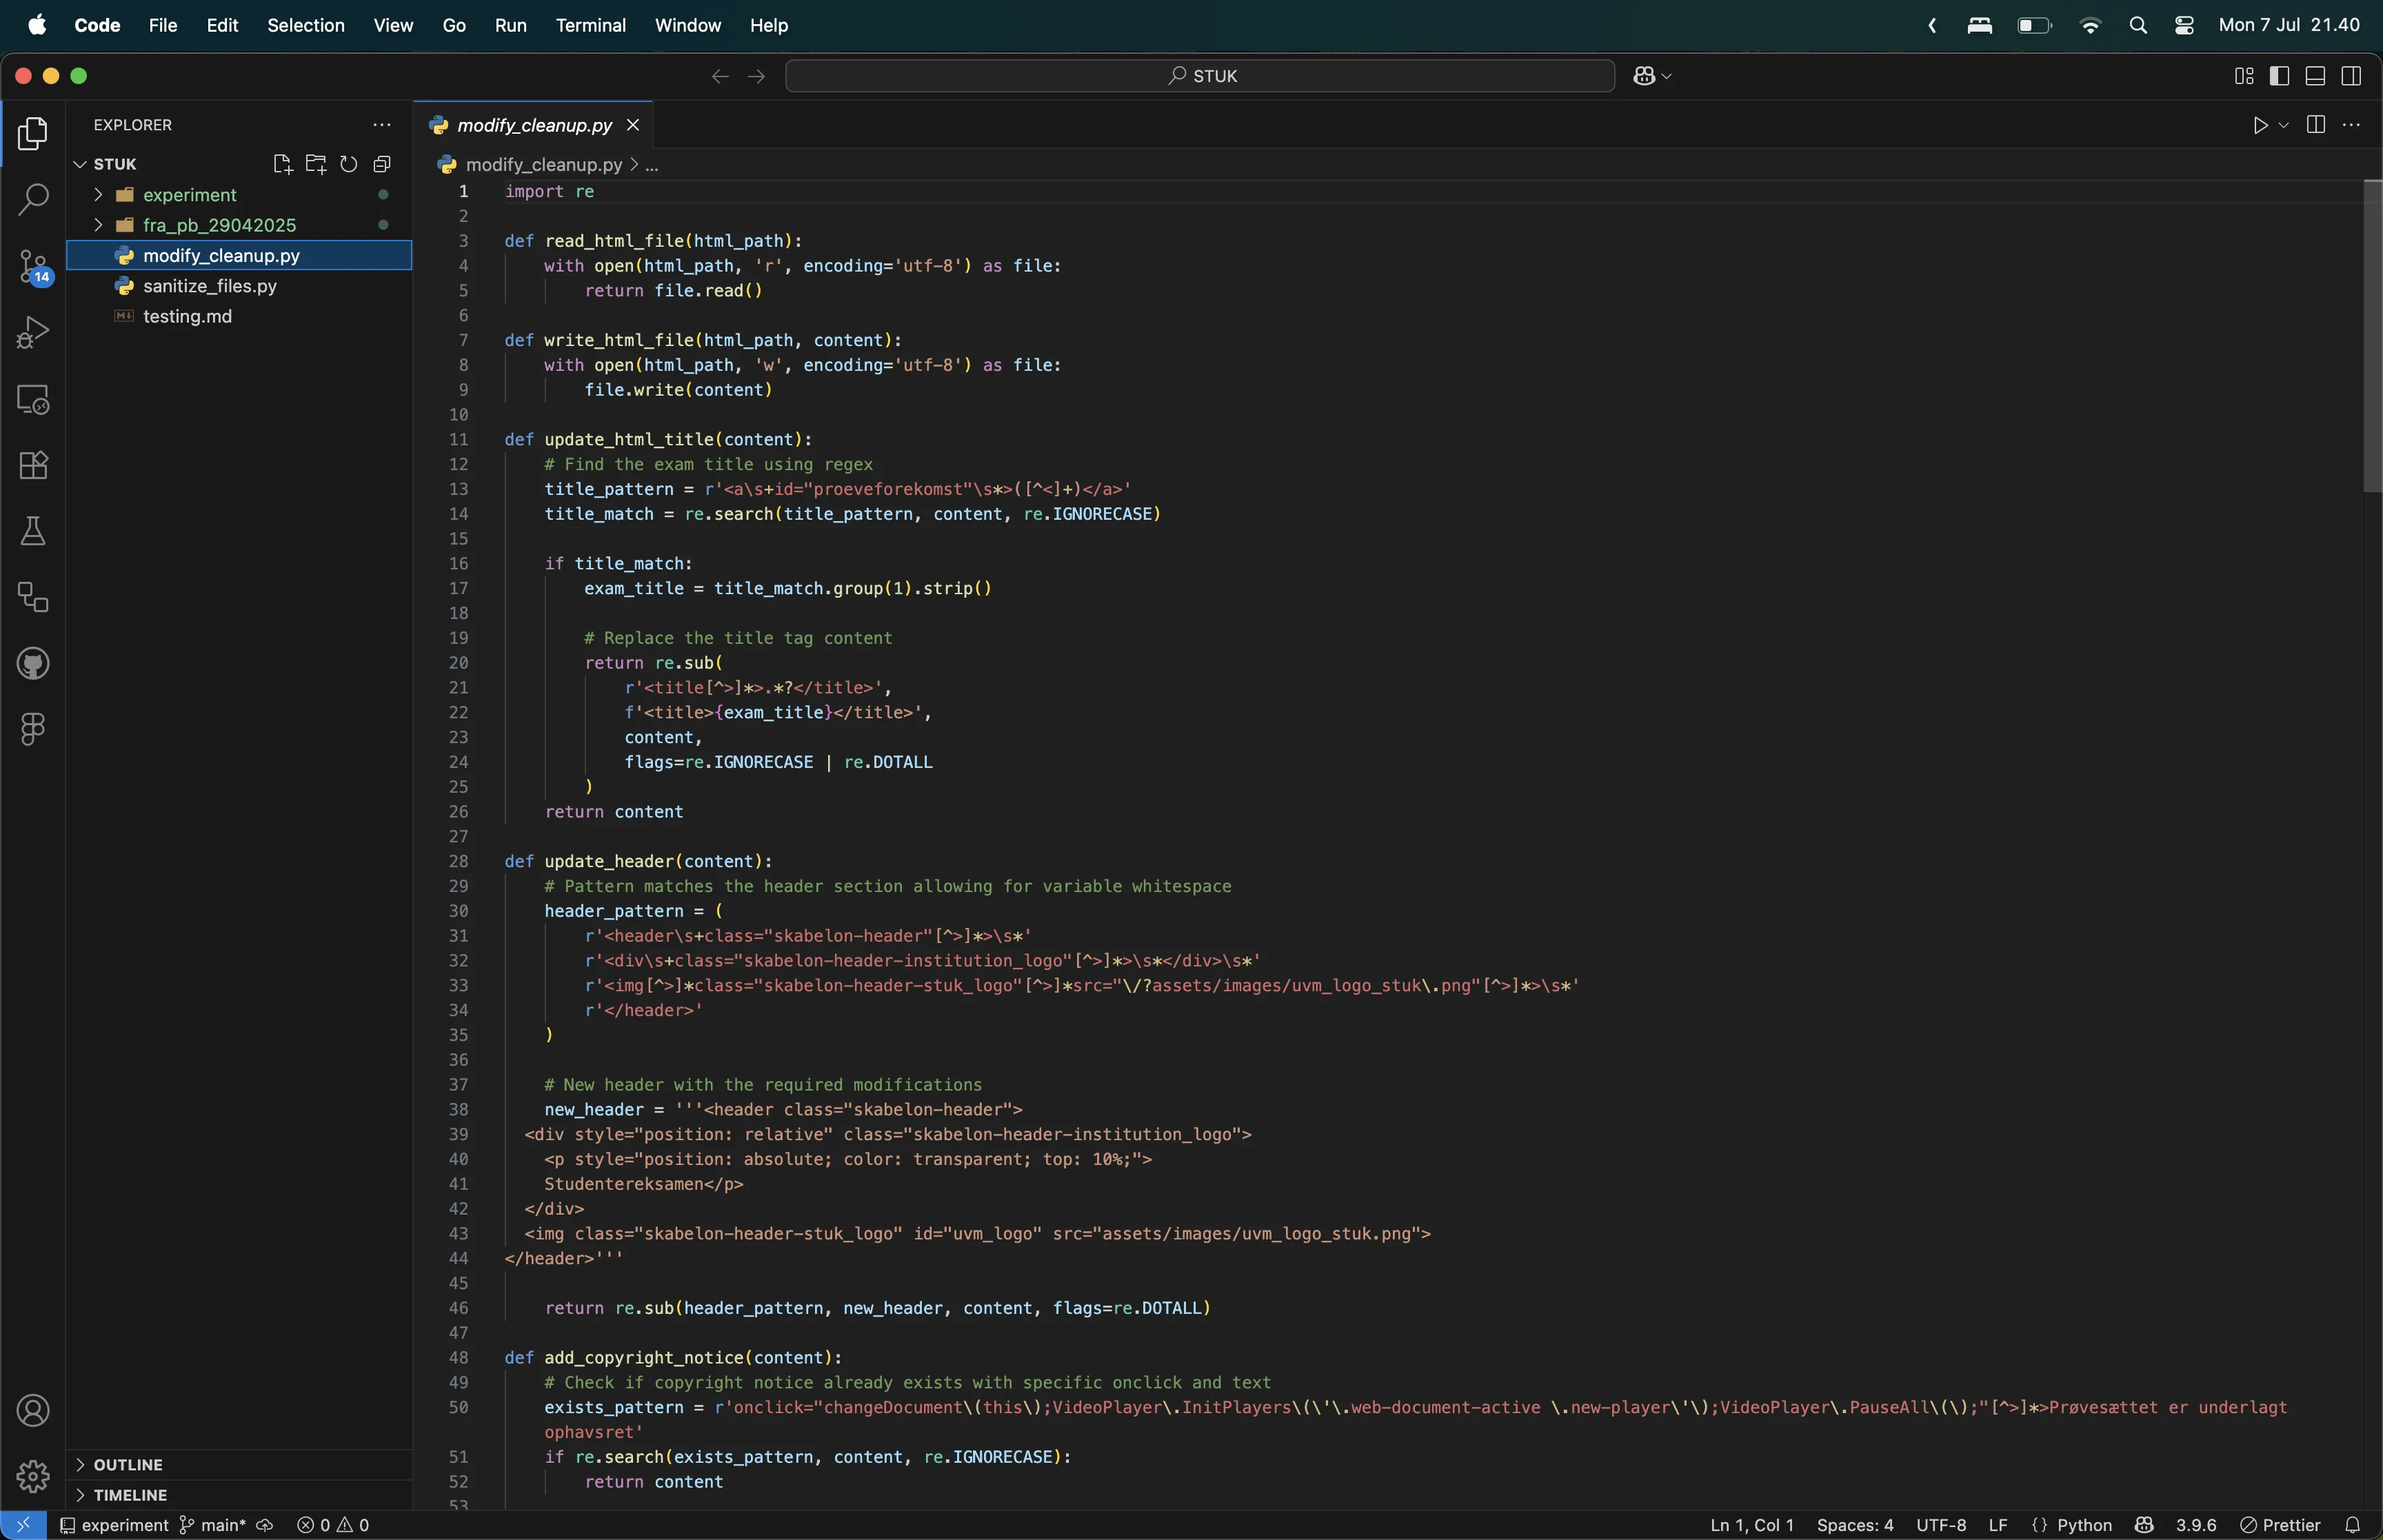
Task: Toggle the secondary side bar
Action: click(2351, 76)
